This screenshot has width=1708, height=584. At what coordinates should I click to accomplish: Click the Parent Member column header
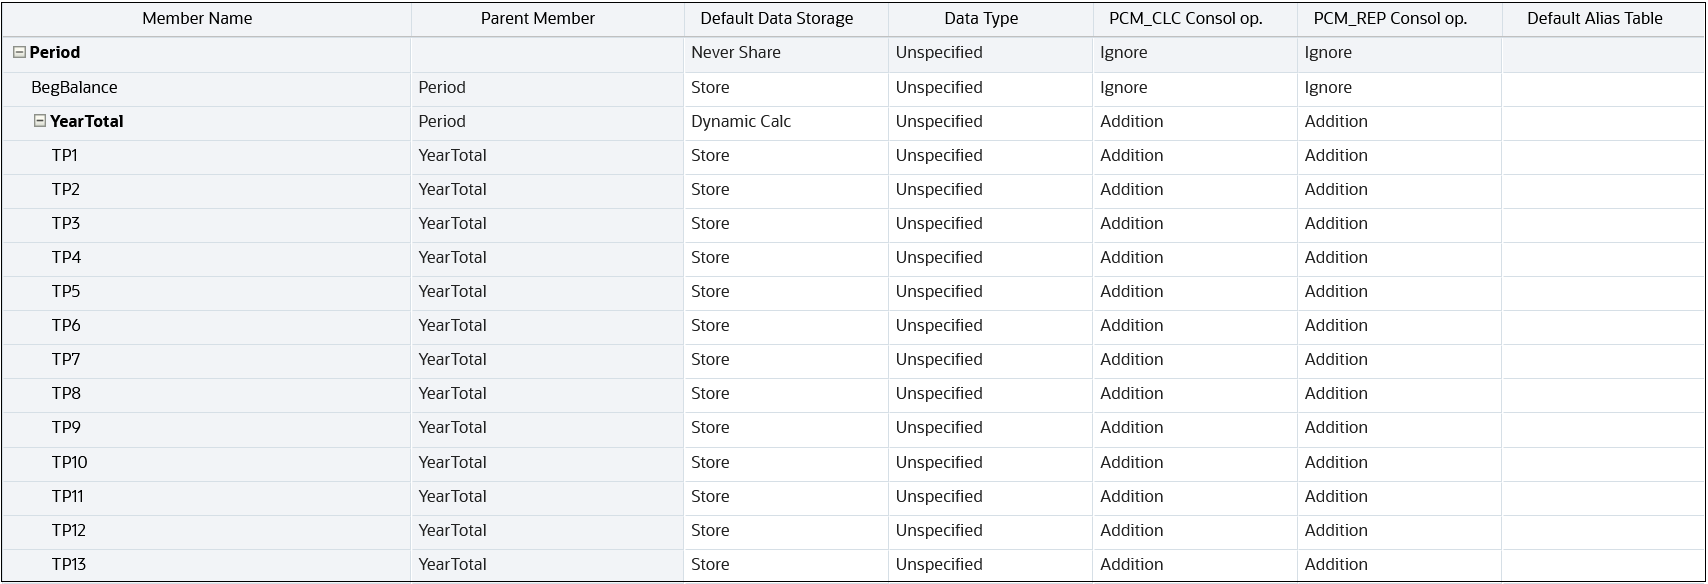click(537, 19)
